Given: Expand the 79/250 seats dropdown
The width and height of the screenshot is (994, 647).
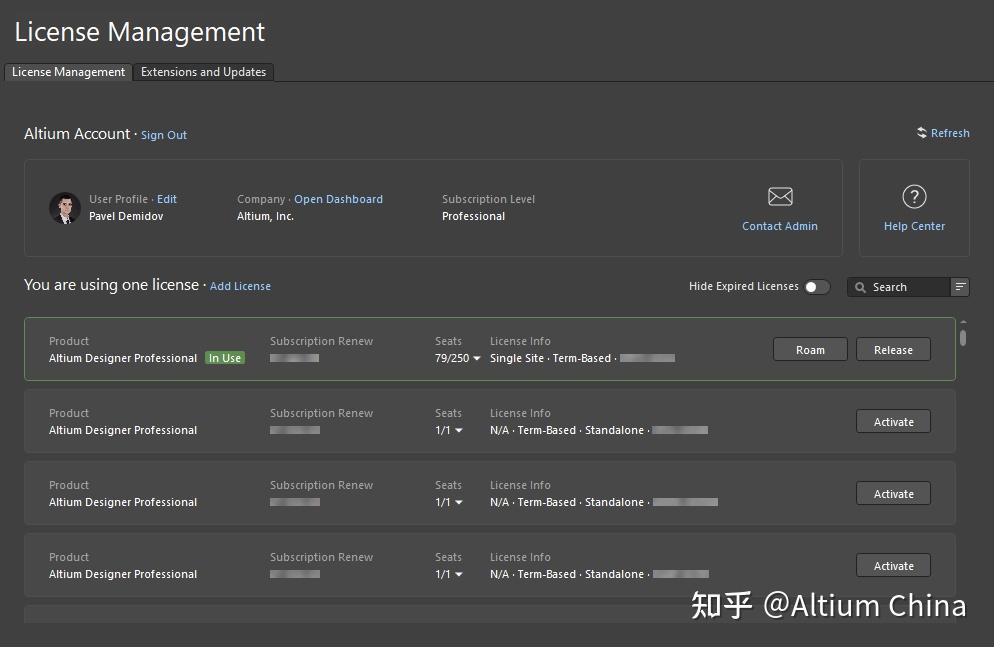Looking at the screenshot, I should (x=477, y=358).
